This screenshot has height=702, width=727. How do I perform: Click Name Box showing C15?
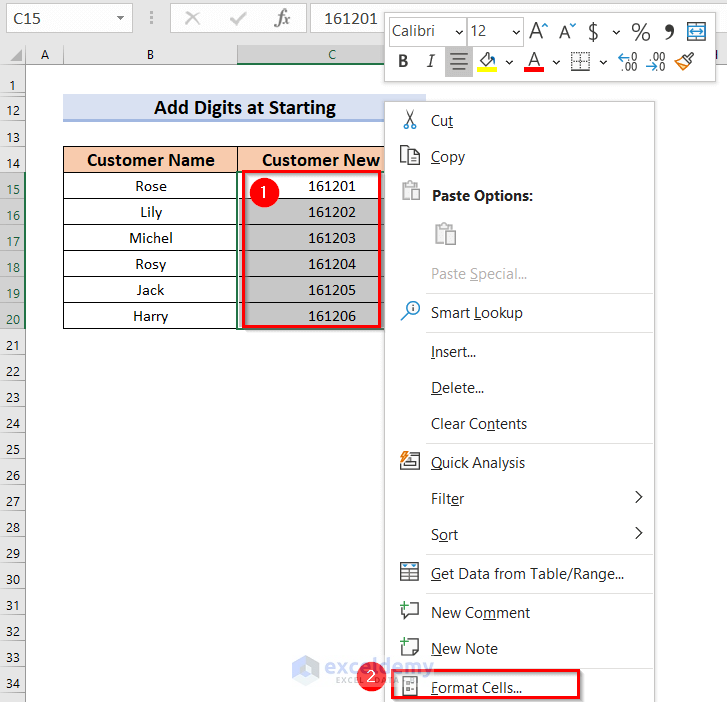tap(70, 18)
